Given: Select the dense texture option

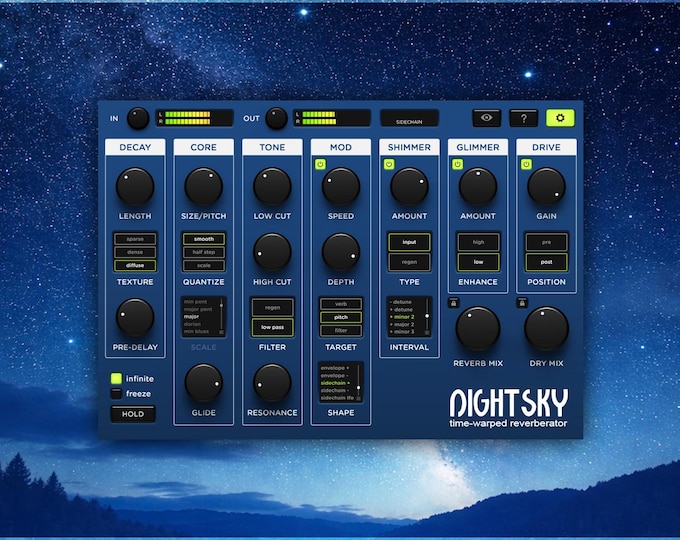Looking at the screenshot, I should (135, 252).
